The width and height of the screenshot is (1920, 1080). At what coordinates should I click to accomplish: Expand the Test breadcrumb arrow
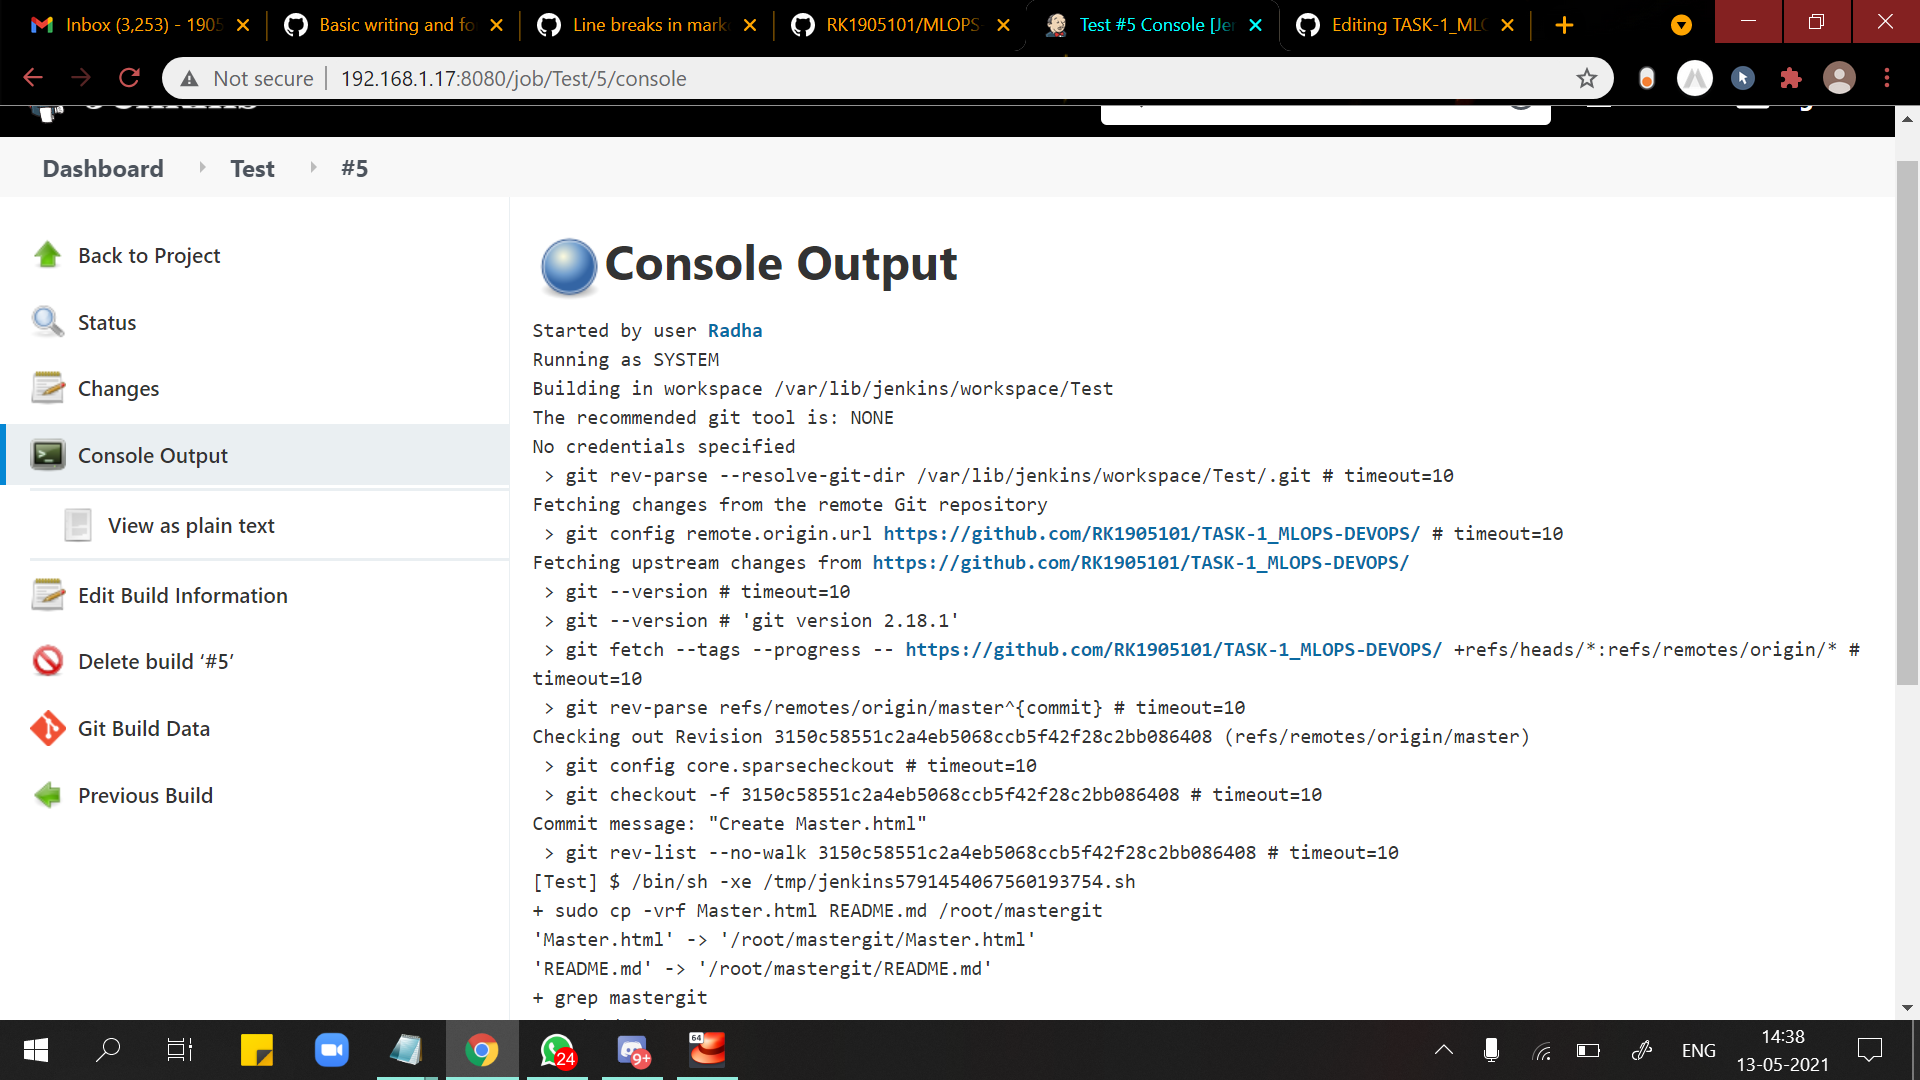[313, 168]
